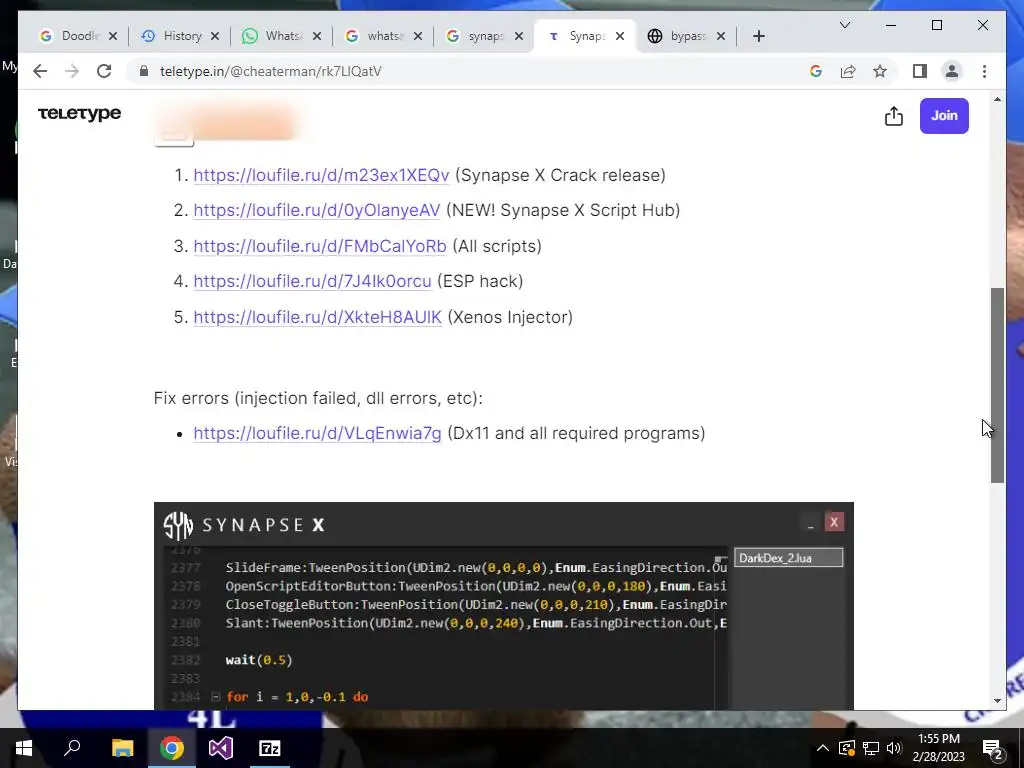This screenshot has width=1024, height=768.
Task: Click the padlock site info icon
Action: pos(144,71)
